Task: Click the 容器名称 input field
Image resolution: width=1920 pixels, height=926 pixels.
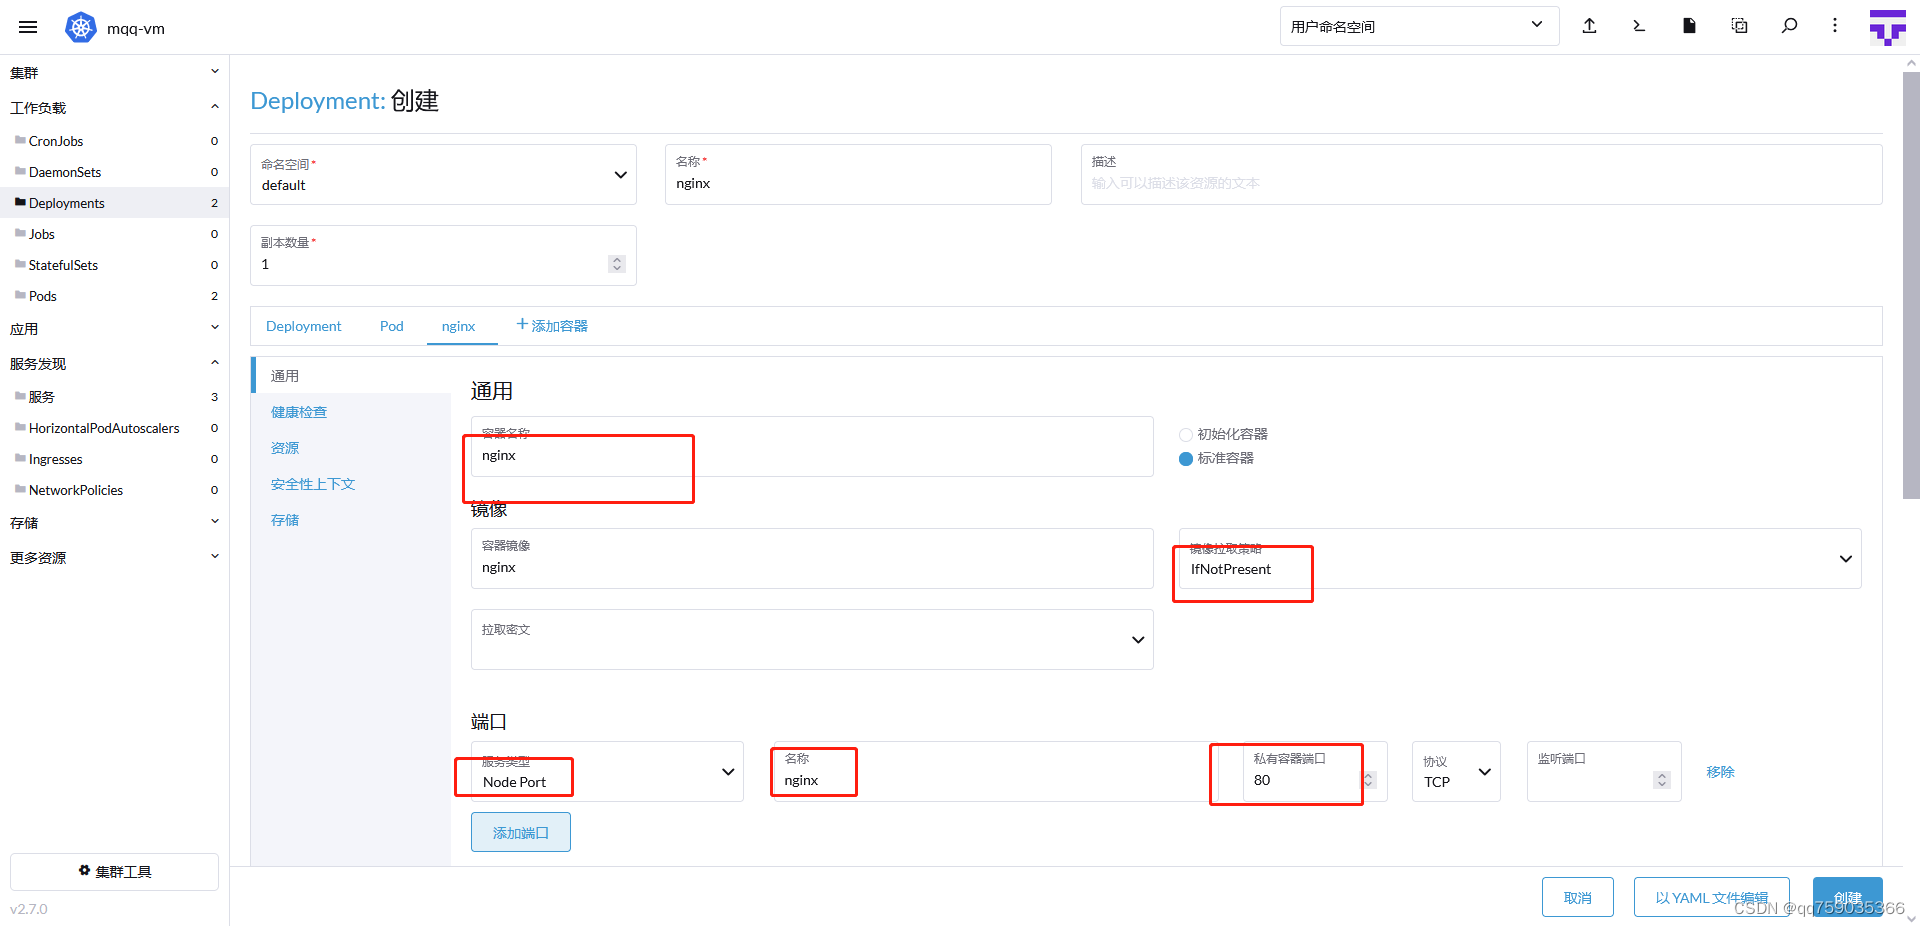Action: 812,446
